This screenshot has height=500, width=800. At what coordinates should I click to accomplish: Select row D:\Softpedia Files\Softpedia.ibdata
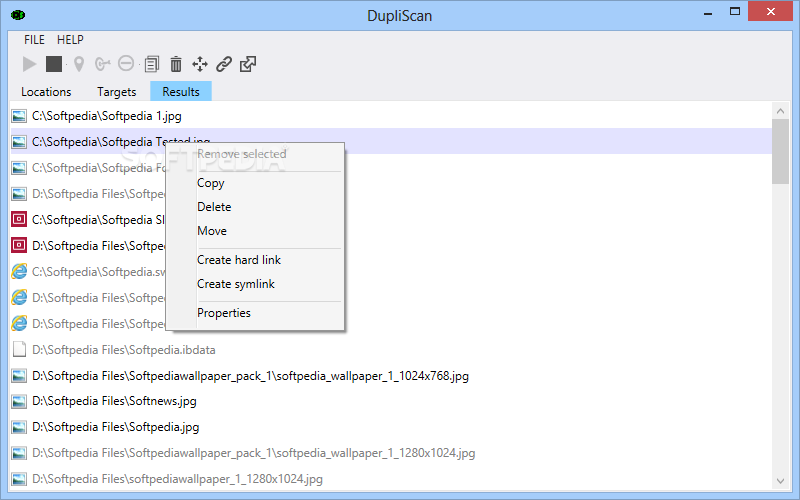391,349
